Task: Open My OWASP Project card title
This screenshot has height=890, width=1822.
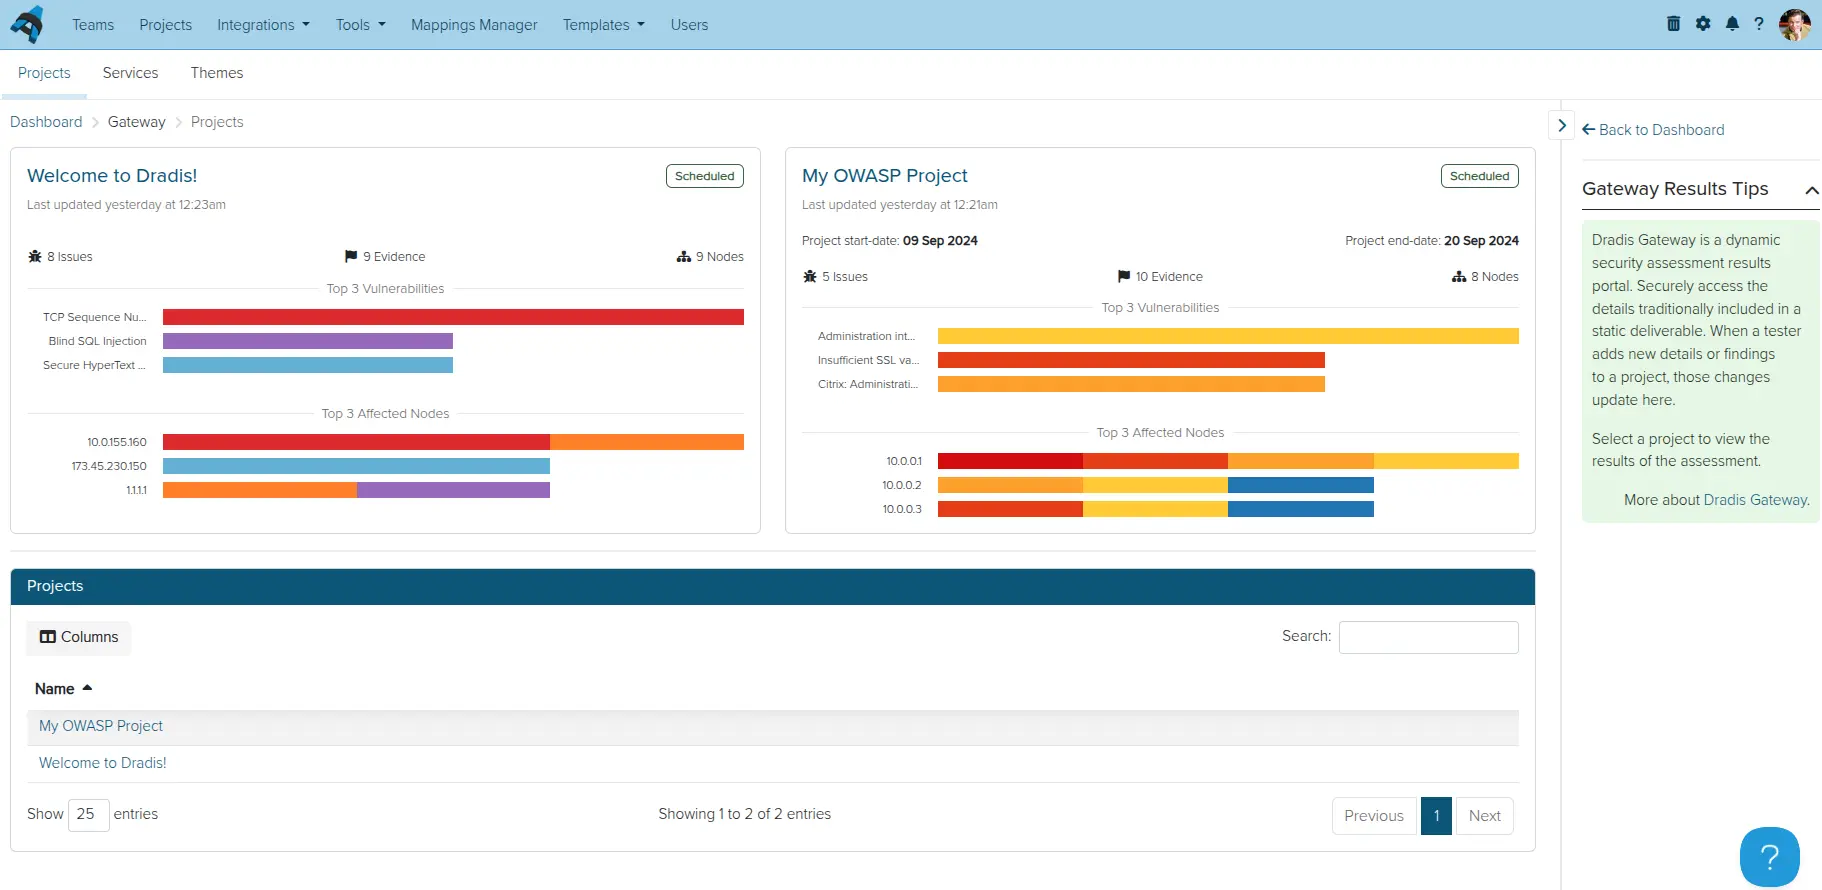Action: pos(885,175)
